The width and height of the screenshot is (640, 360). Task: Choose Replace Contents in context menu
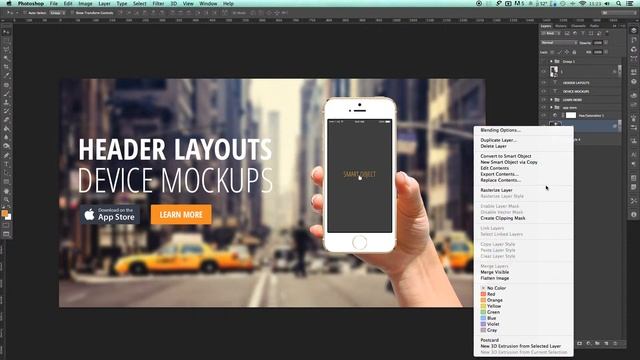[501, 180]
